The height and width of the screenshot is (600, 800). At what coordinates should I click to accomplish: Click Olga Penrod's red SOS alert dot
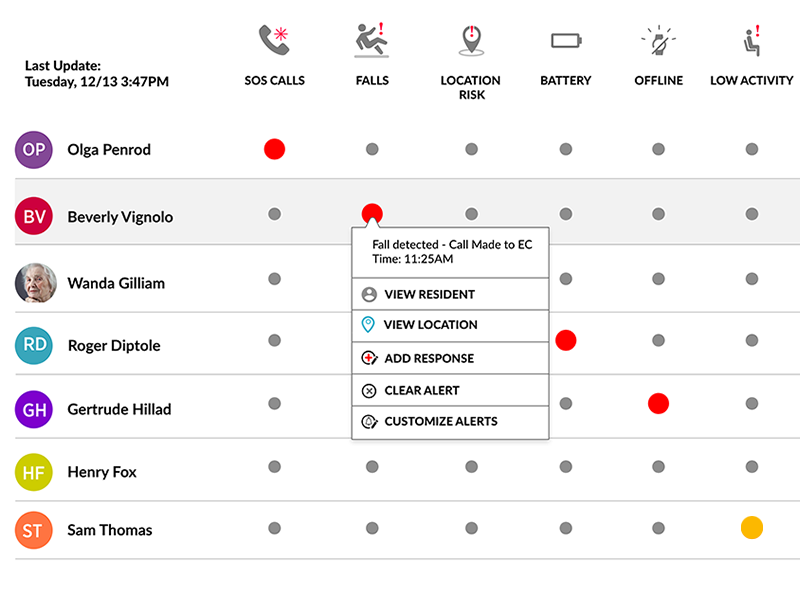[274, 149]
